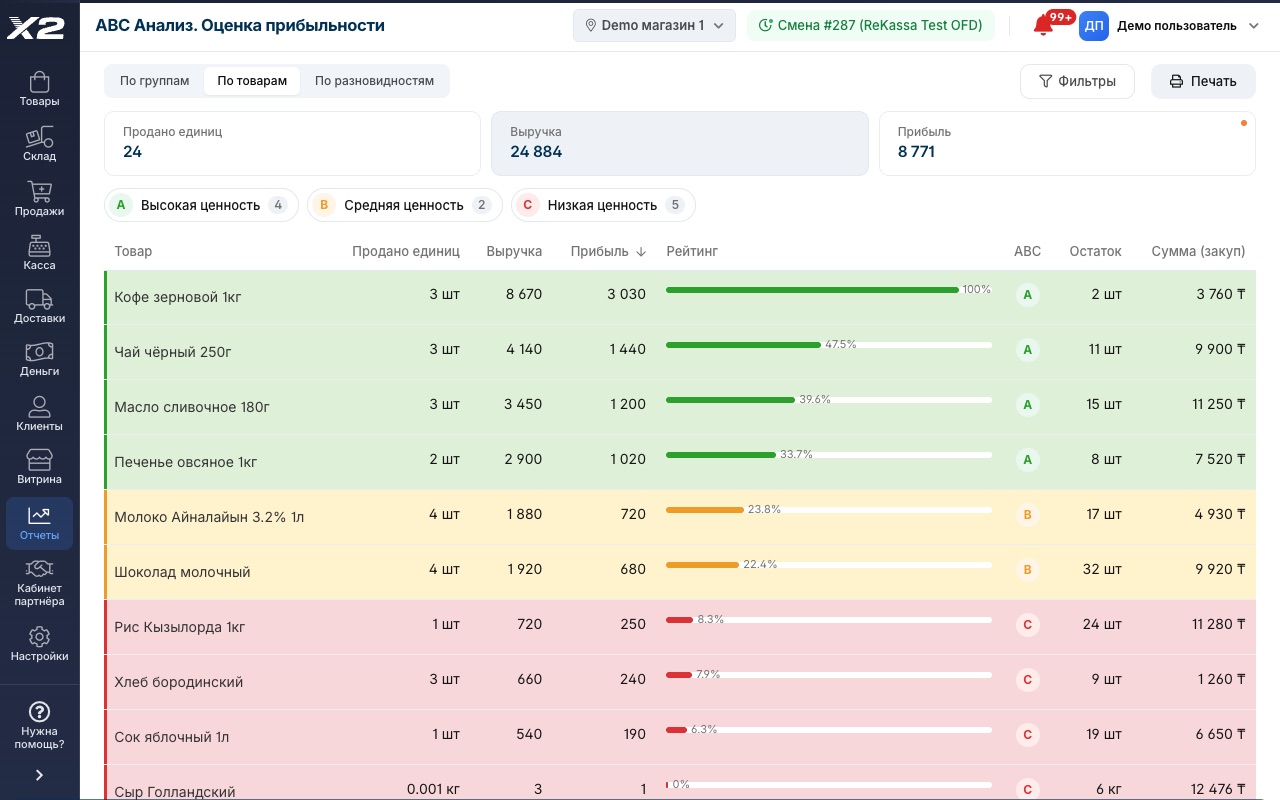Open the Demo магазин 1 store dropdown
Screen dimensions: 1280x800
click(654, 25)
